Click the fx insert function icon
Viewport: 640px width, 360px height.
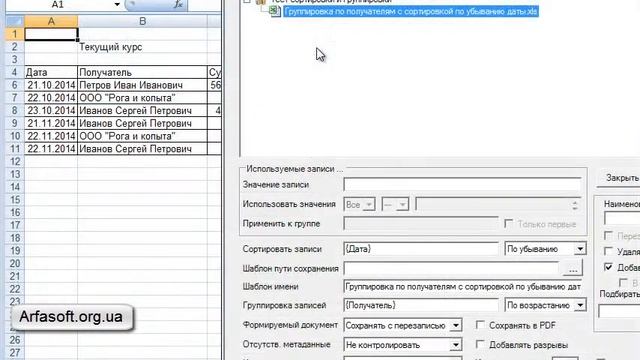[x=178, y=4]
